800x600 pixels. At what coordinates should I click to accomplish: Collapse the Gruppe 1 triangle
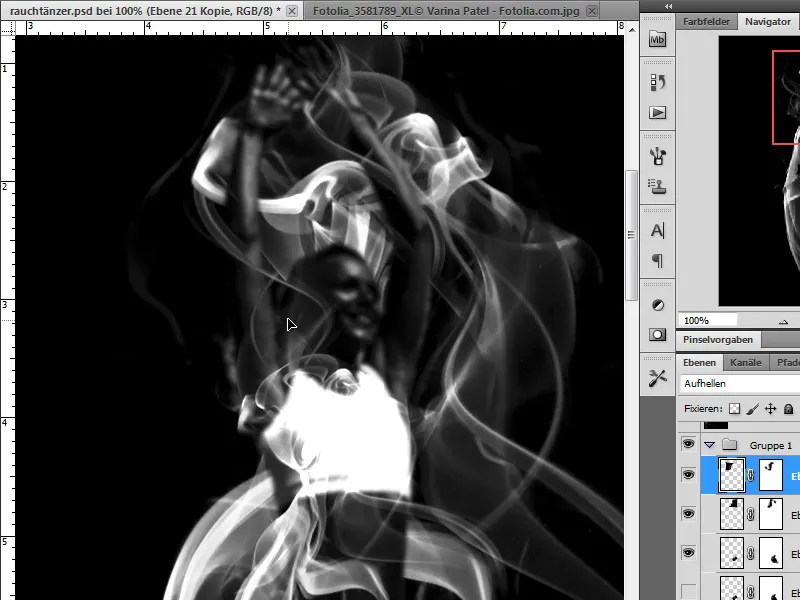[709, 445]
